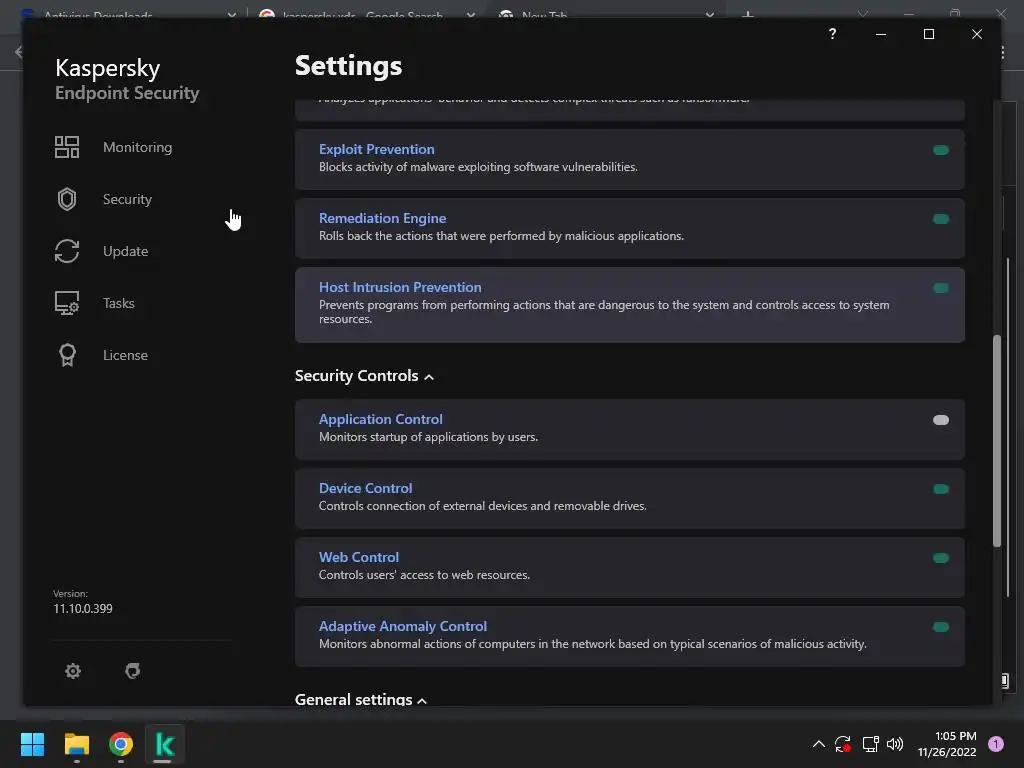Toggle Host Intrusion Prevention off
Screen dimensions: 1024x768
(940, 288)
